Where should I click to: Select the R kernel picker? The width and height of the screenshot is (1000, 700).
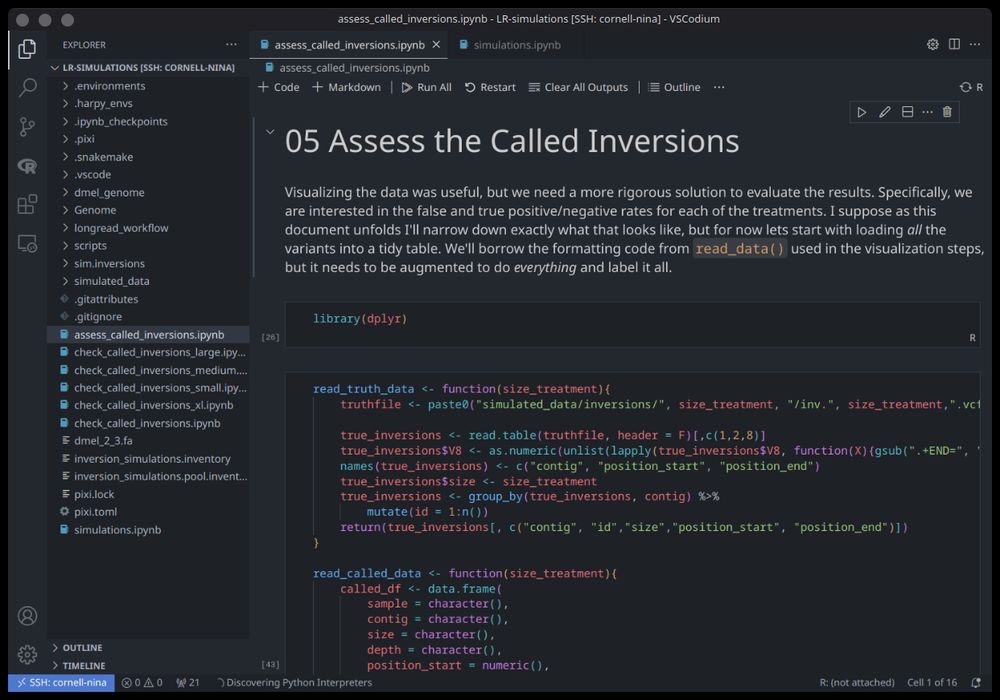tap(971, 87)
